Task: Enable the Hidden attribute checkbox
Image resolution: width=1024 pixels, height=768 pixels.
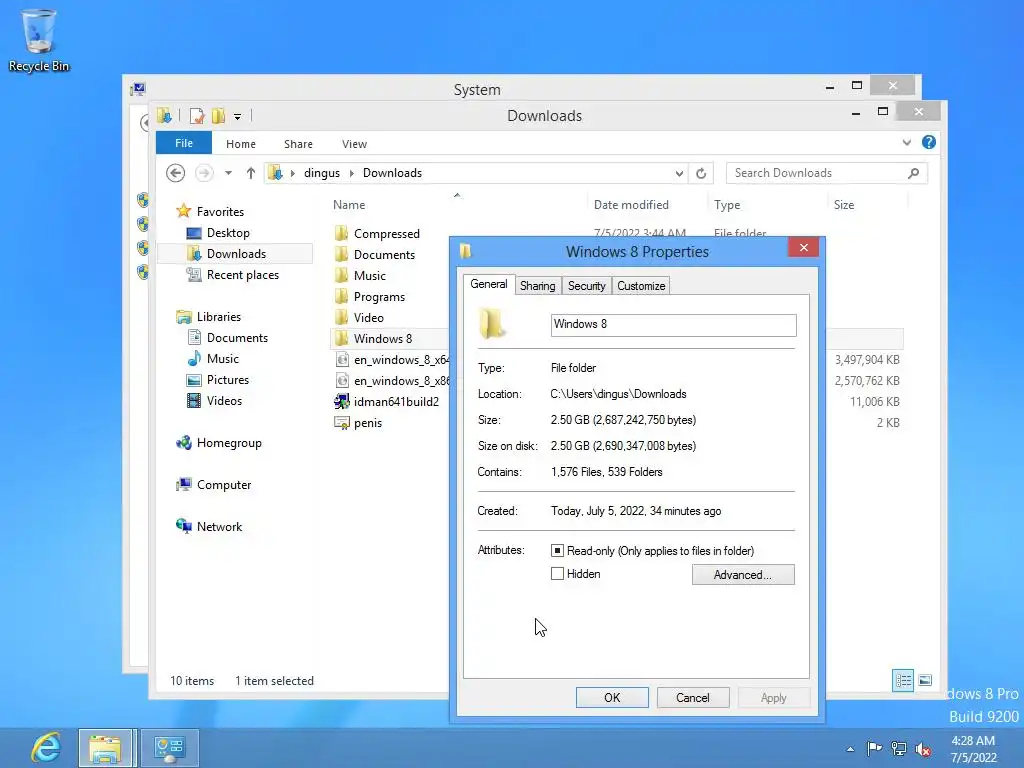Action: coord(557,573)
